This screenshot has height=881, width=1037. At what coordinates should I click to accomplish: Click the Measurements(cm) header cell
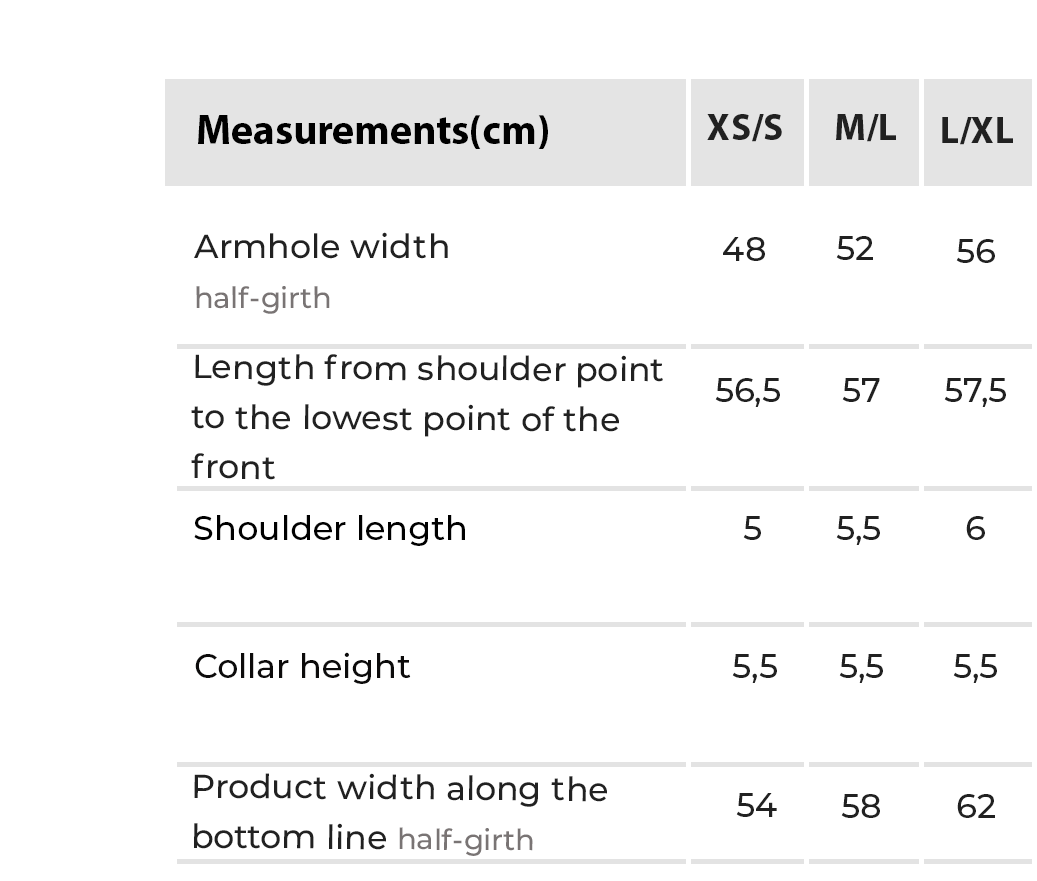[x=372, y=131]
